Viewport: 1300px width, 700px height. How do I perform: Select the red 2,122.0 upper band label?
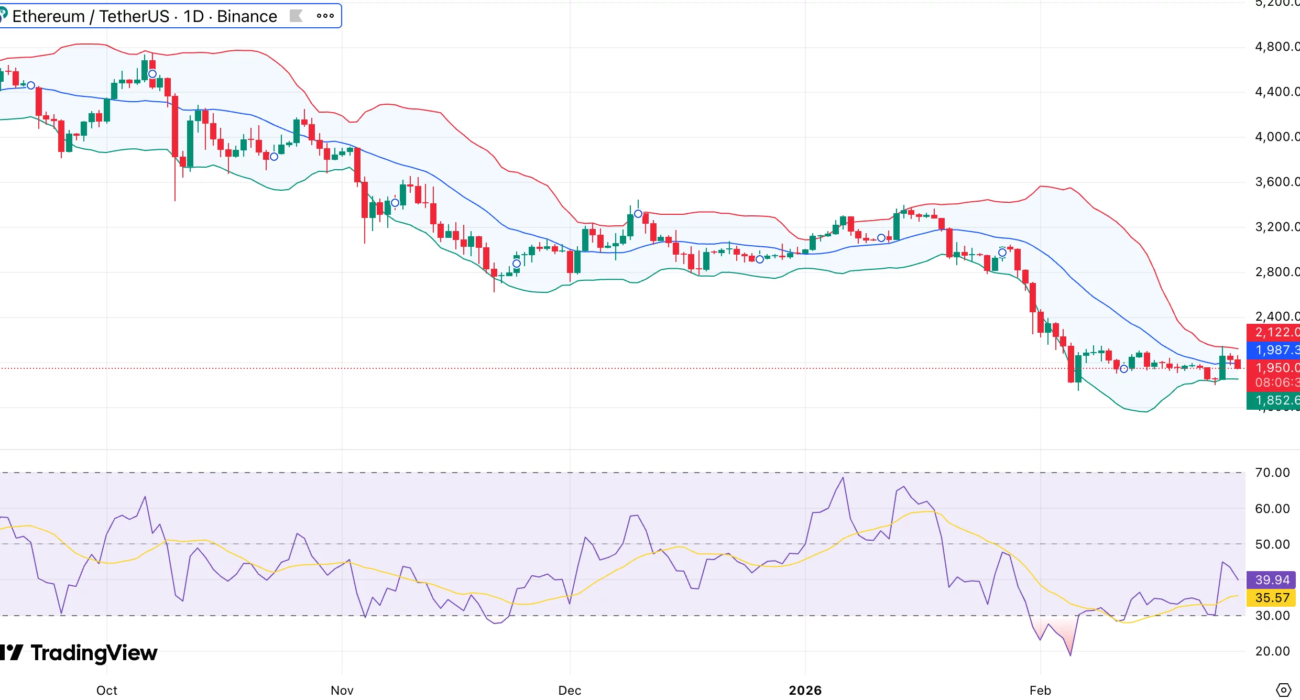(x=1272, y=332)
